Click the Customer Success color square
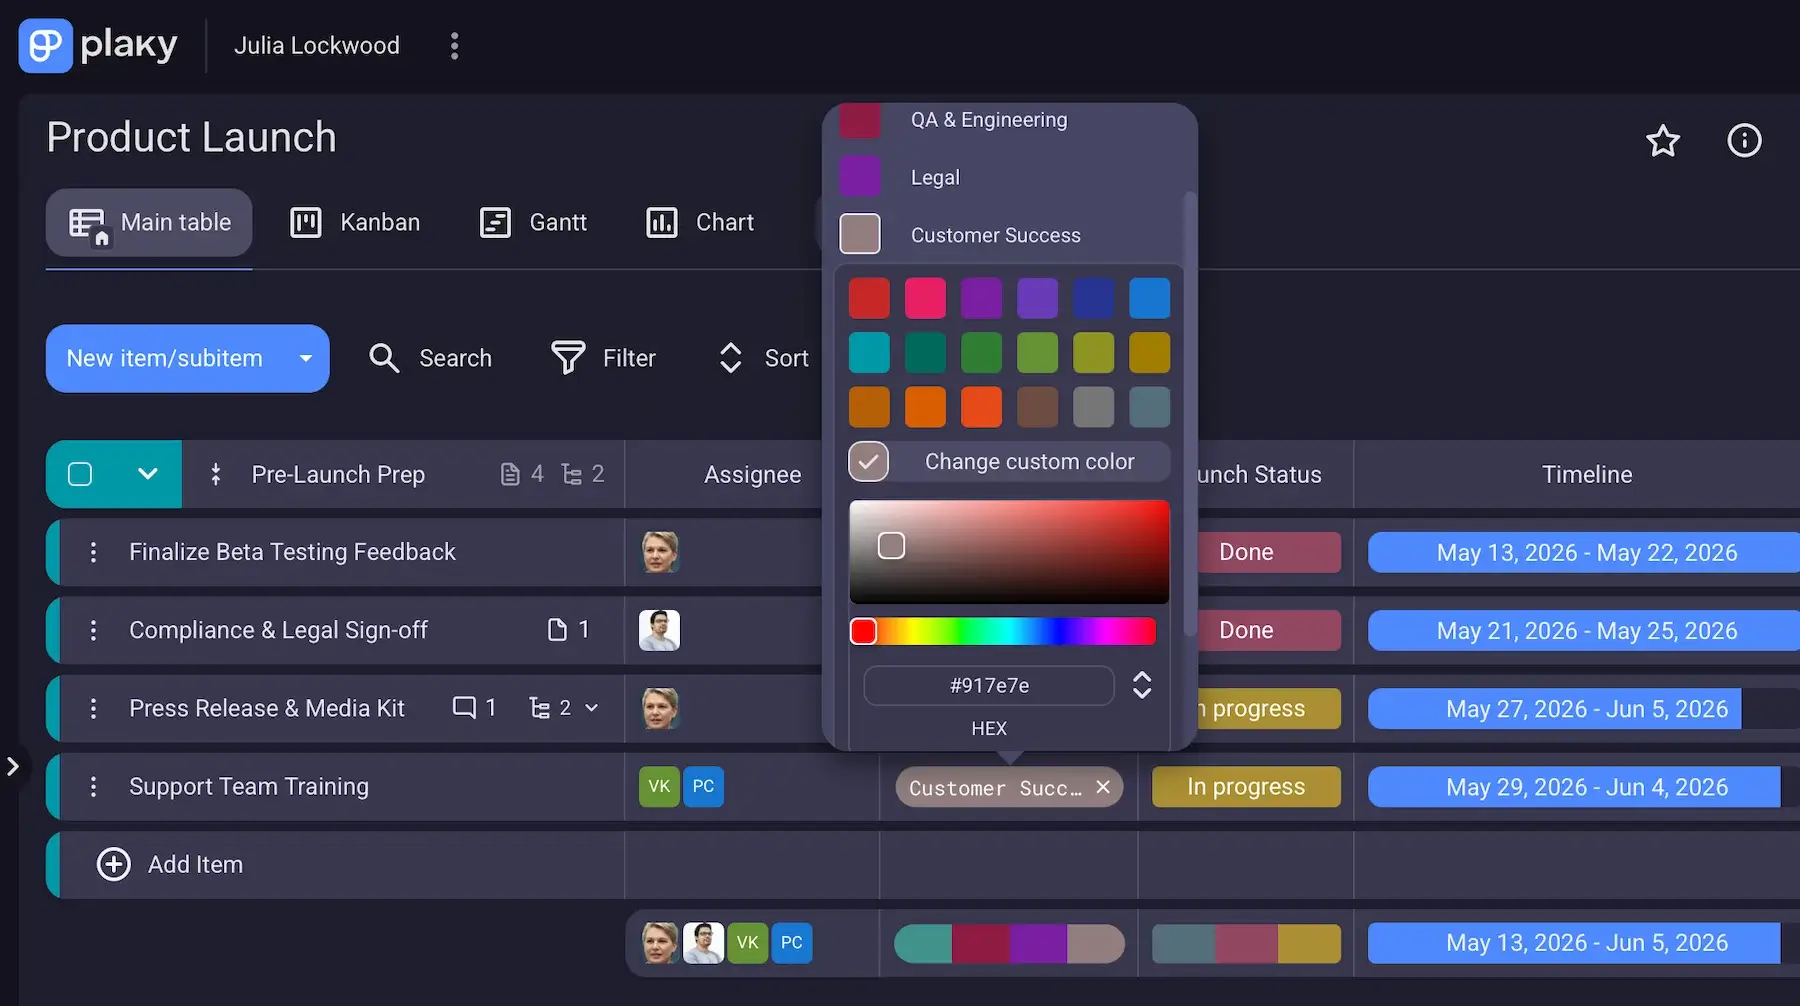 pyautogui.click(x=860, y=234)
